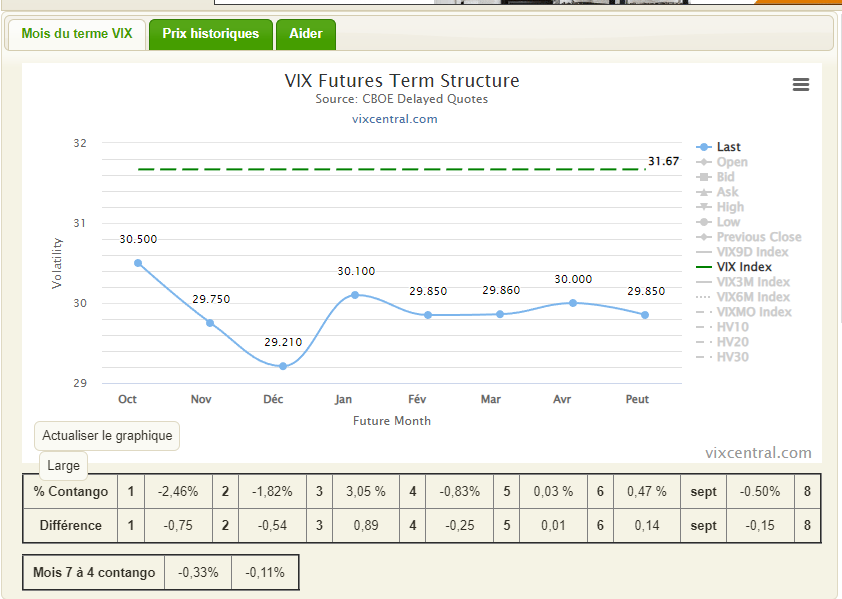Viewport: 842px width, 599px height.
Task: Show Previous Close series in legend
Action: click(x=749, y=237)
